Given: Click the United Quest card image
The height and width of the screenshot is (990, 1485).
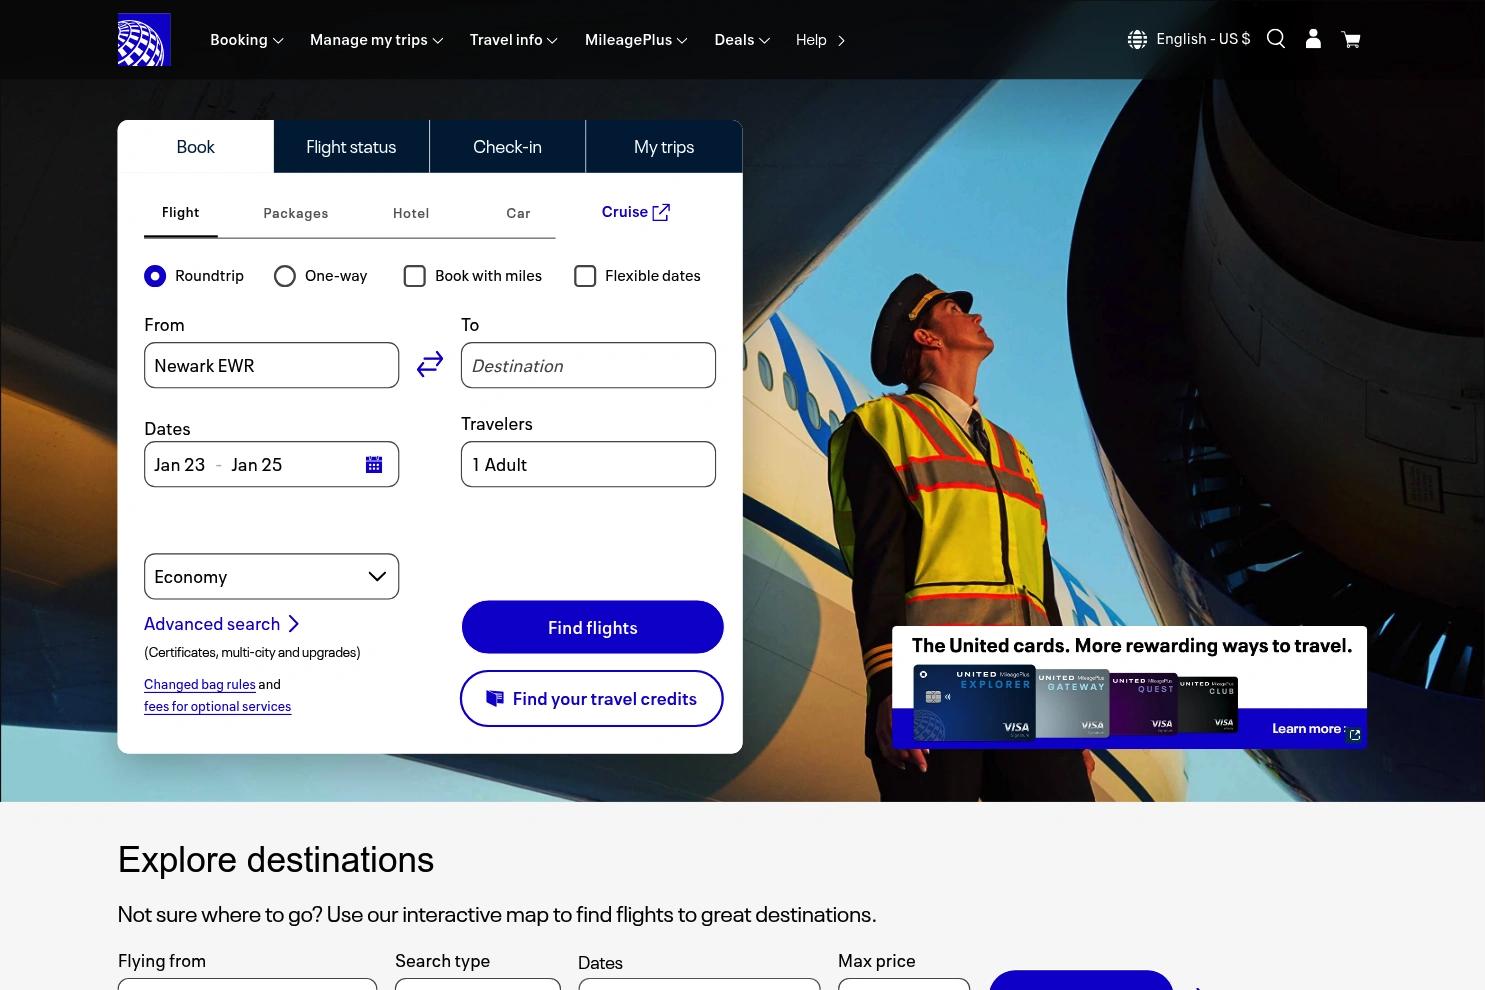Looking at the screenshot, I should pyautogui.click(x=1144, y=703).
